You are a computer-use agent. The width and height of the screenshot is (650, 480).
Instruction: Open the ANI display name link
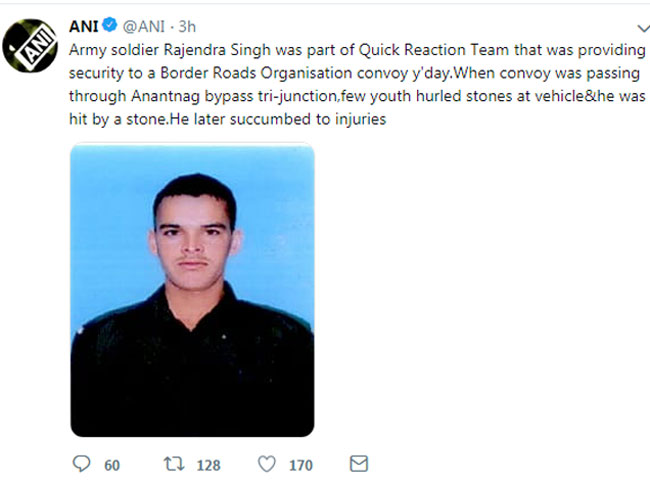pyautogui.click(x=84, y=27)
